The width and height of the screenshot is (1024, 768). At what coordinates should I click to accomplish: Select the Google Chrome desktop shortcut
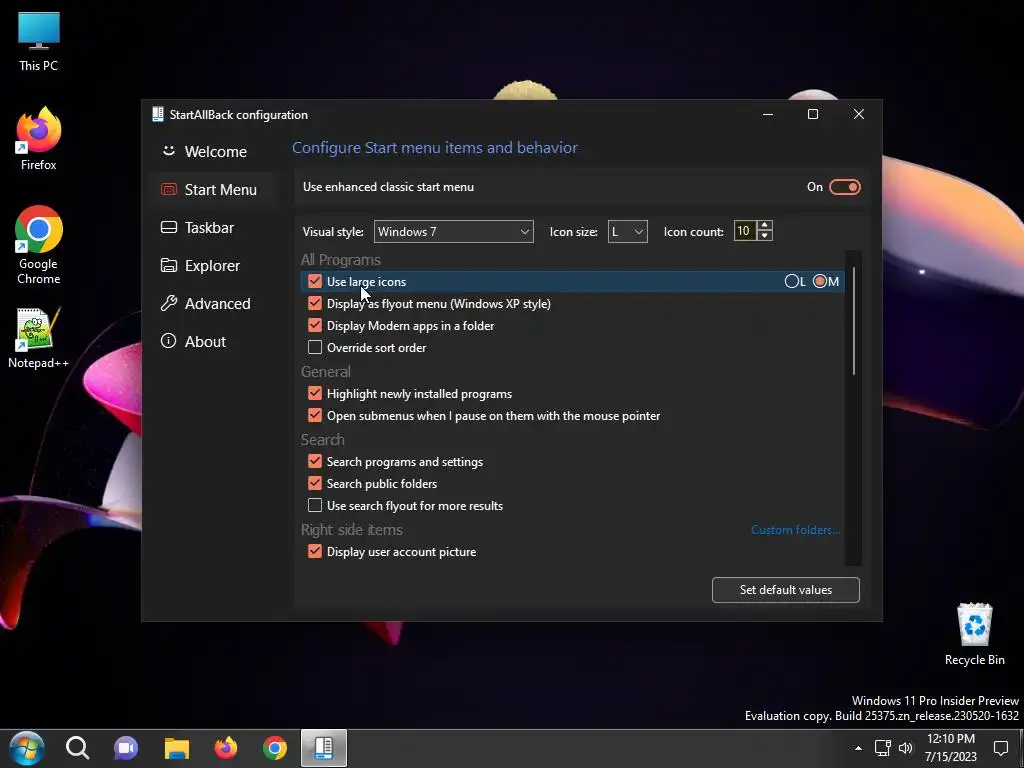[x=39, y=245]
